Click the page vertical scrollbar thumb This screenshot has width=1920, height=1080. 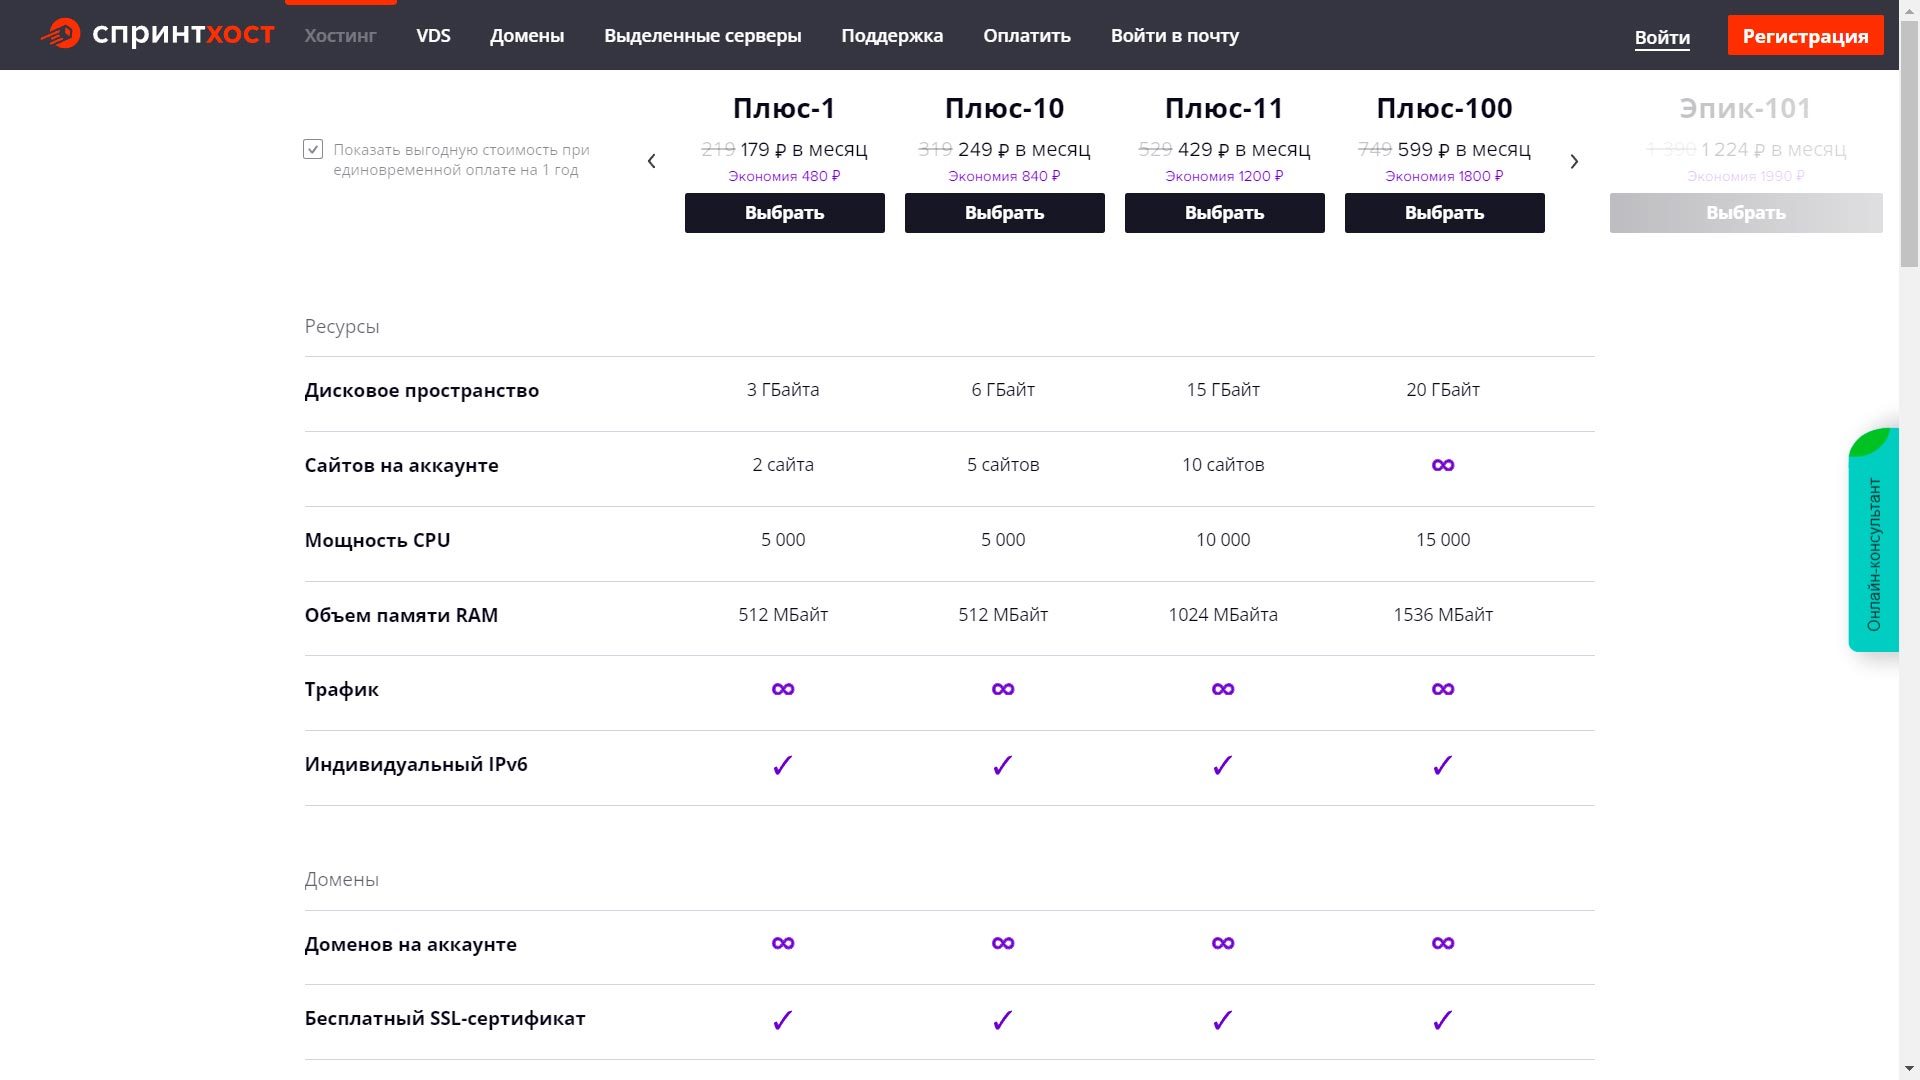pyautogui.click(x=1909, y=145)
